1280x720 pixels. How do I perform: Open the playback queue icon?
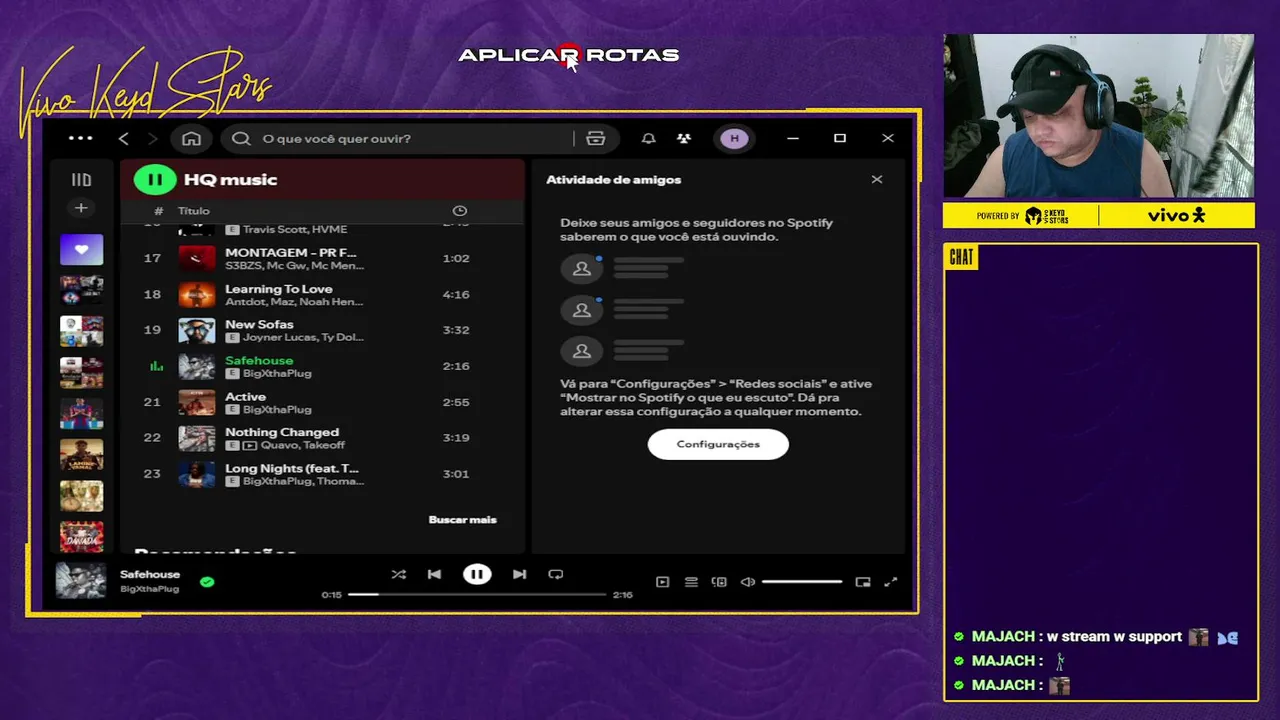click(x=691, y=582)
